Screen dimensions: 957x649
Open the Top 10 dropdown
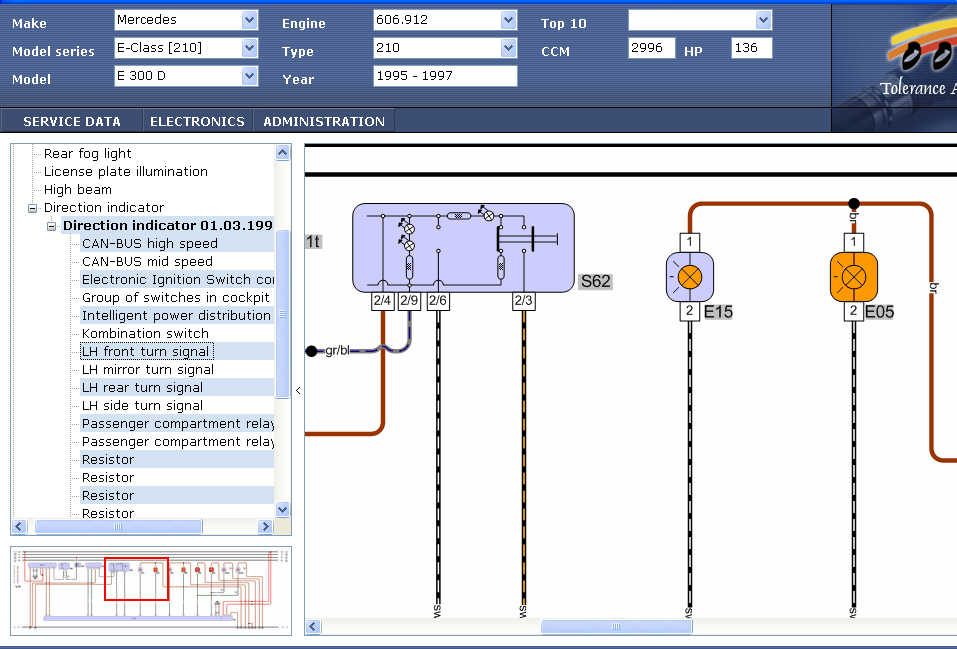[764, 20]
